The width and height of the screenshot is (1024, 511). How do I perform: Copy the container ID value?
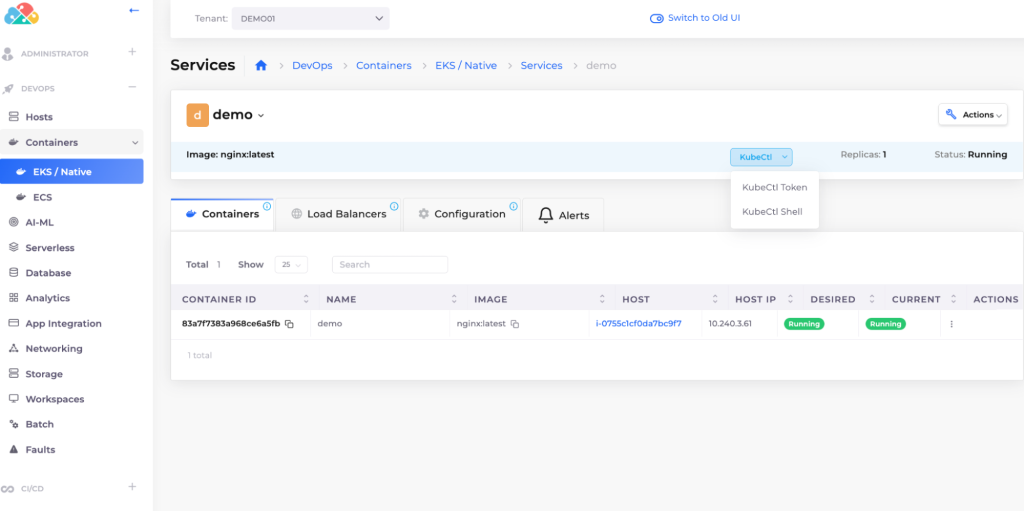[x=289, y=324]
